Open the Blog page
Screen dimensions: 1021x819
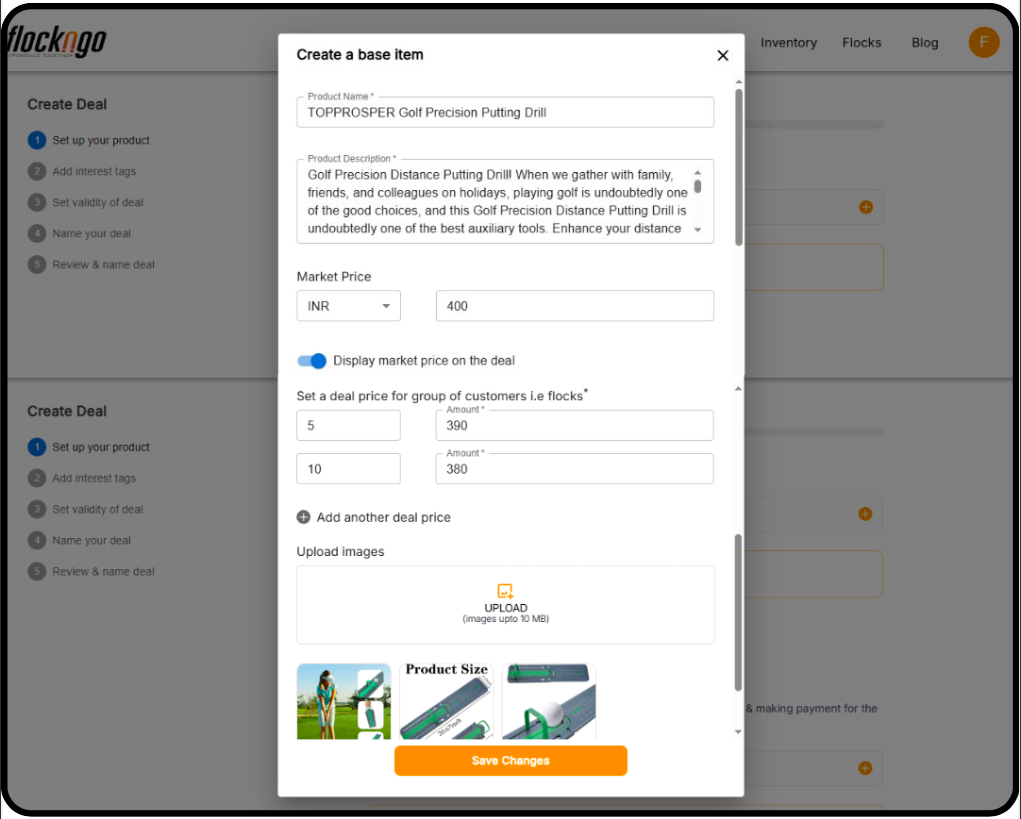click(x=925, y=43)
